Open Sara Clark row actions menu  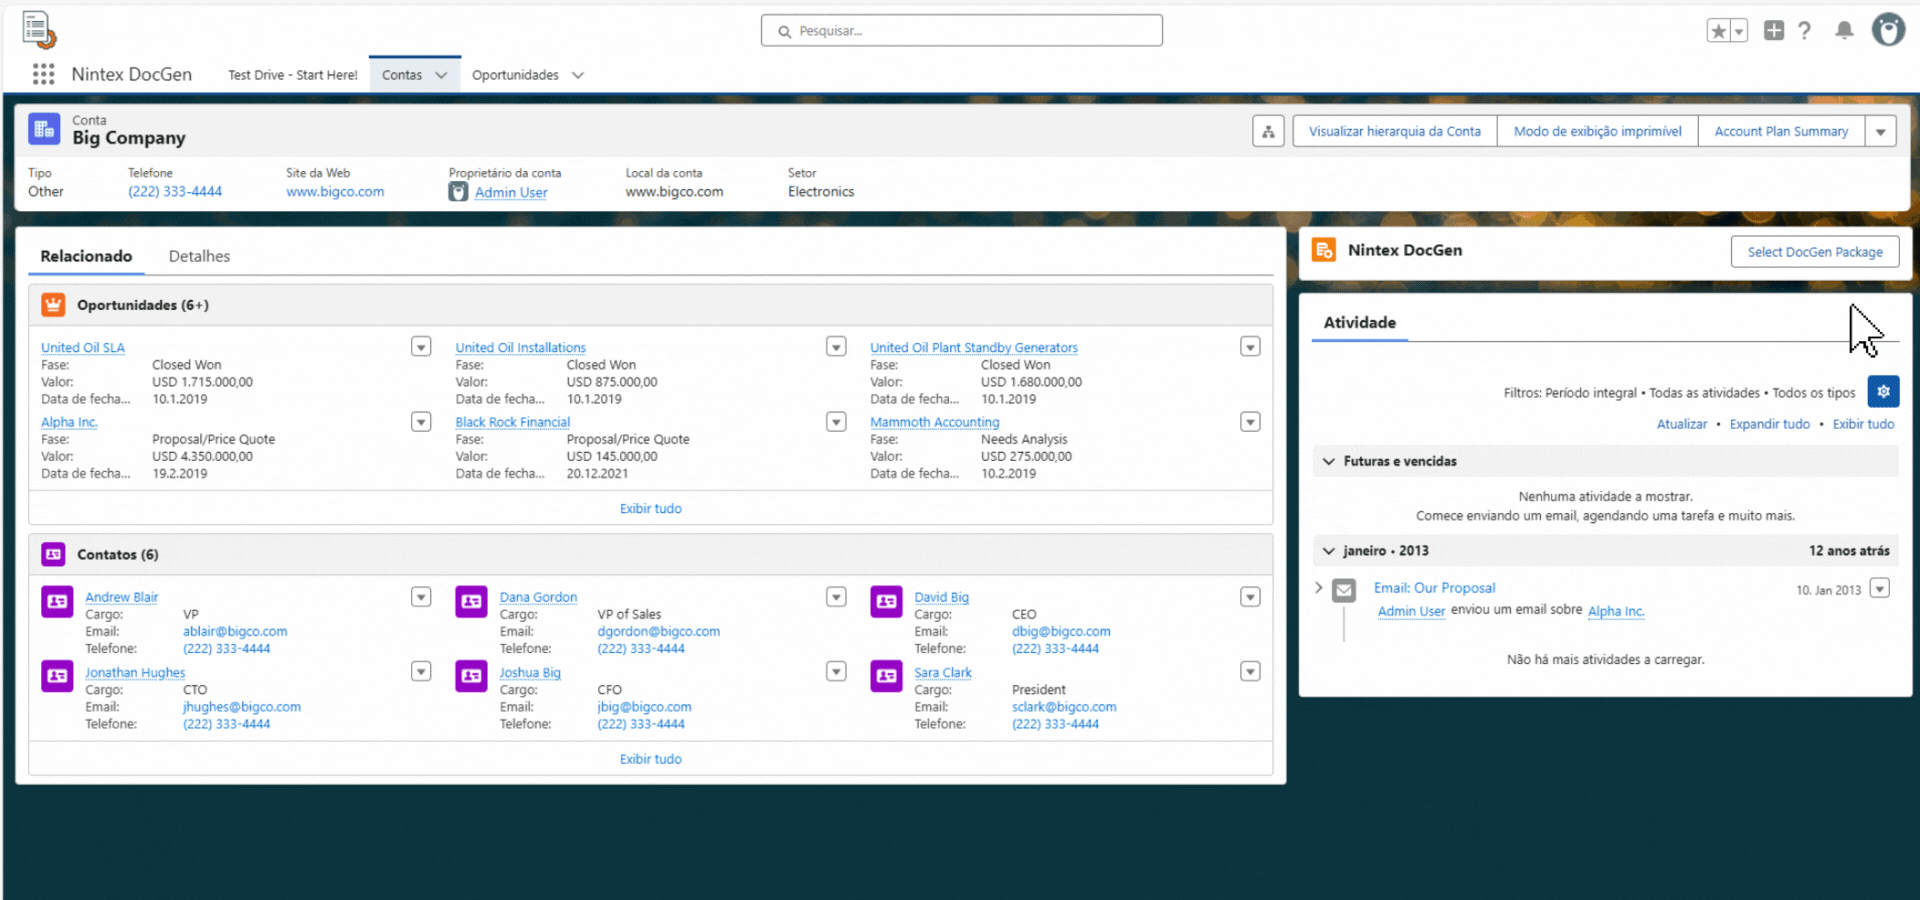coord(1250,672)
